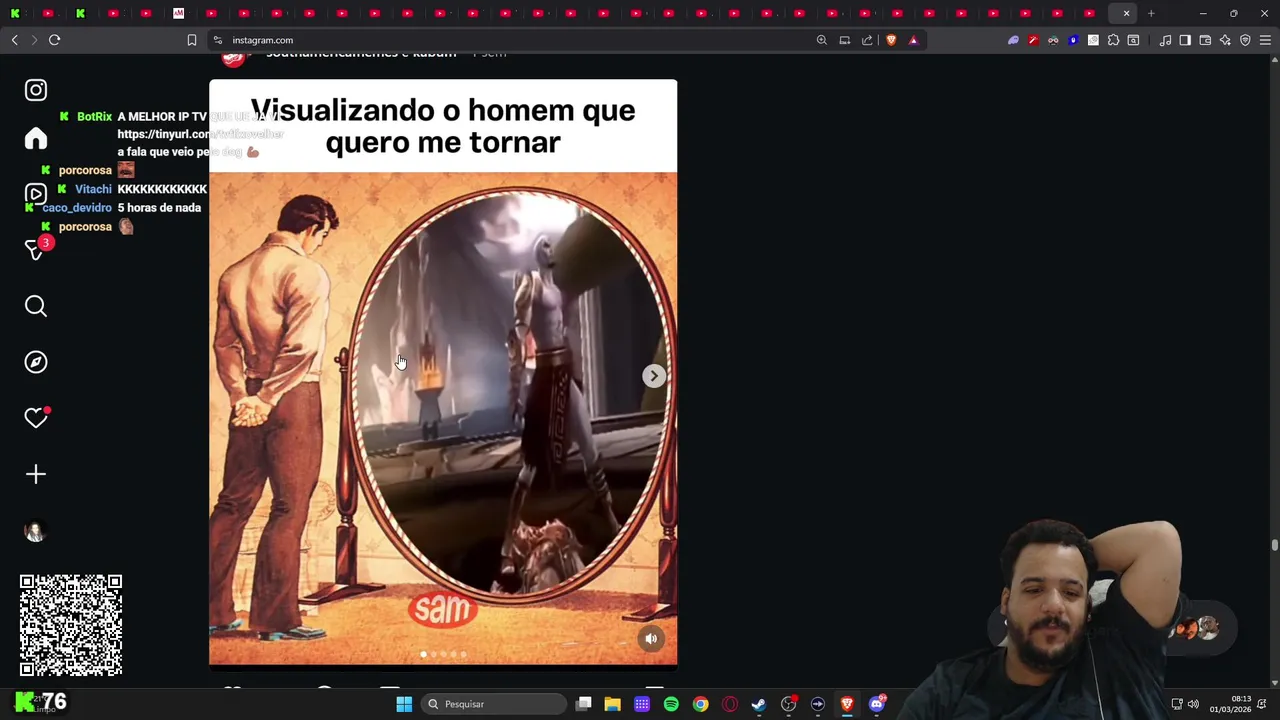
Task: Open Discord from the taskbar
Action: click(877, 704)
